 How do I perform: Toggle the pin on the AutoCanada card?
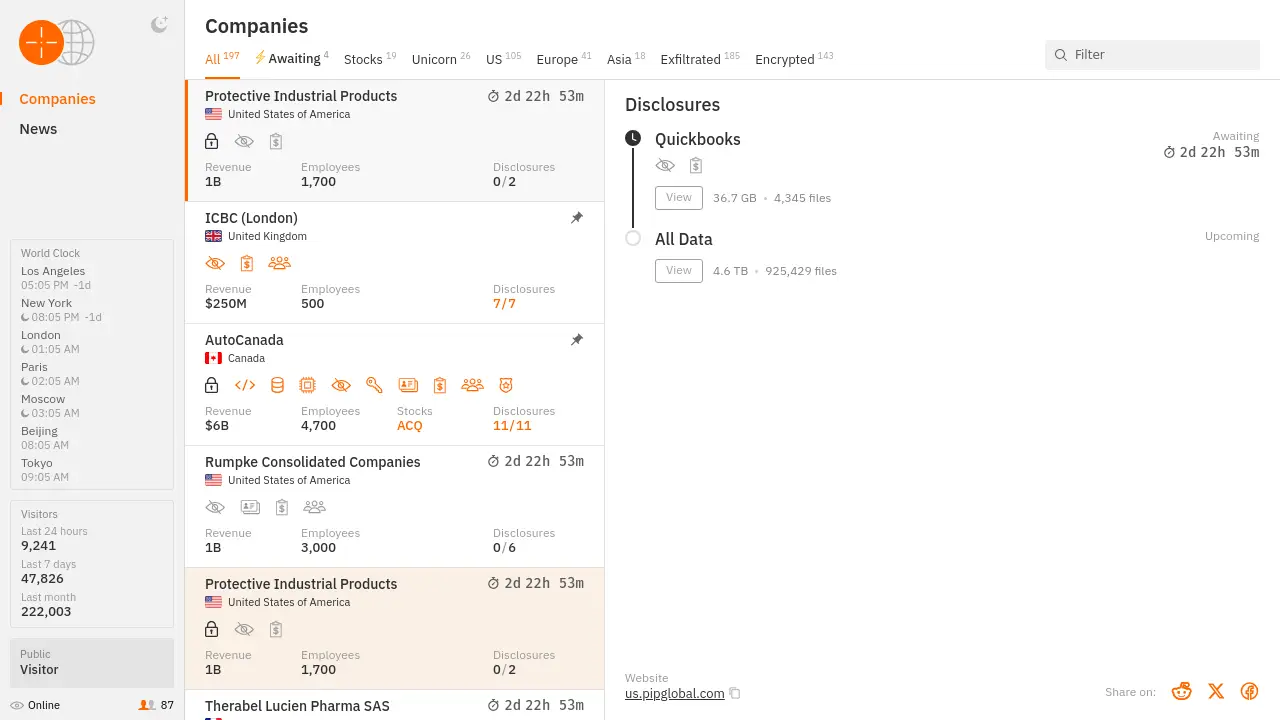(x=577, y=340)
